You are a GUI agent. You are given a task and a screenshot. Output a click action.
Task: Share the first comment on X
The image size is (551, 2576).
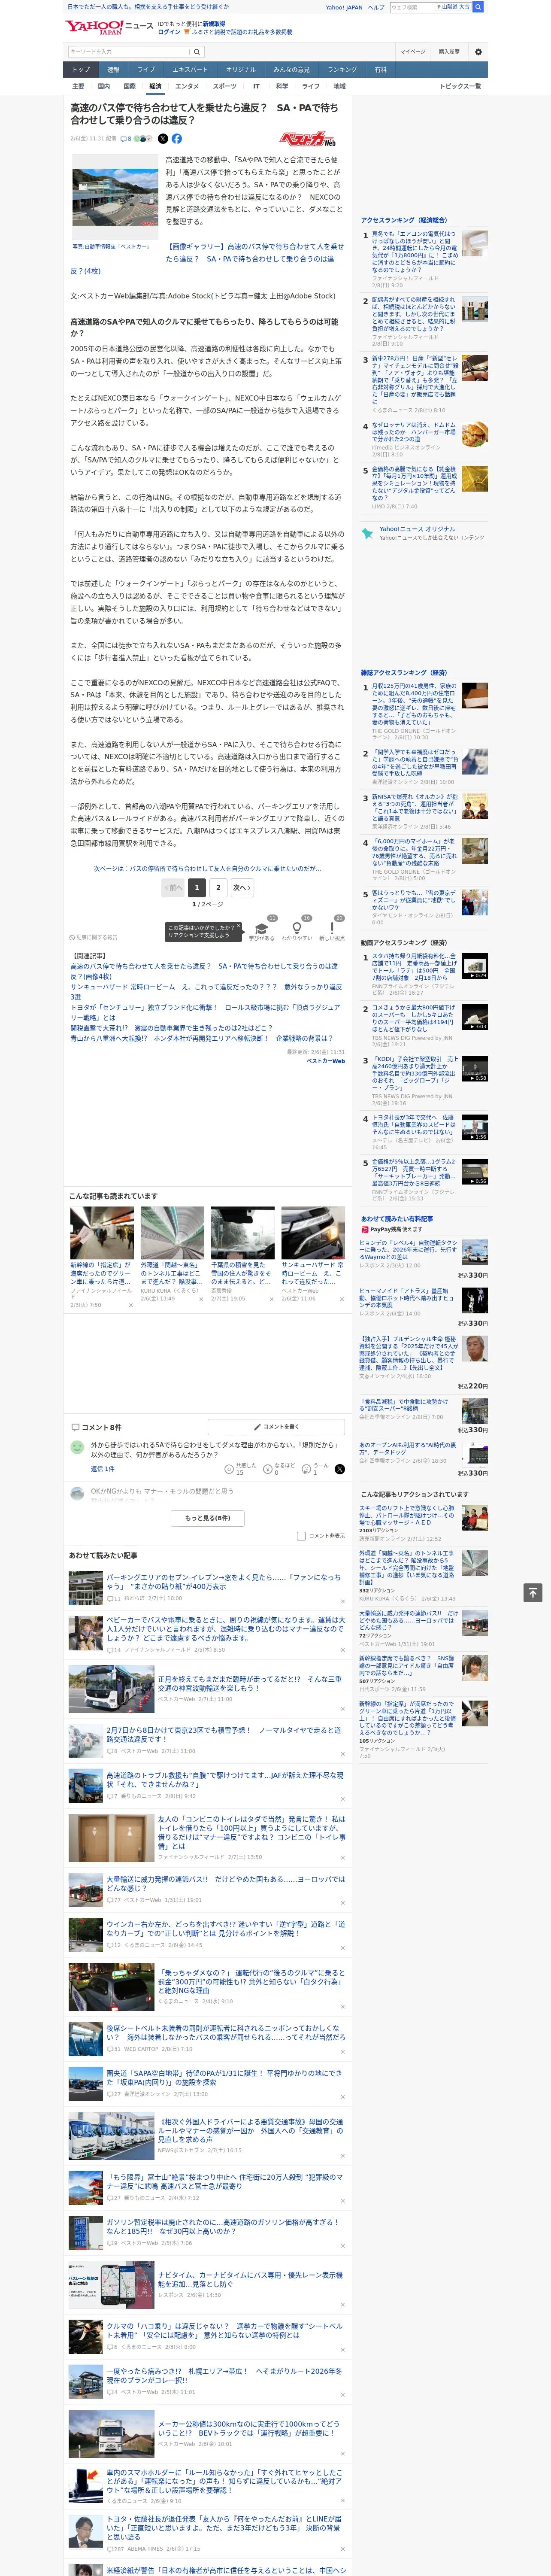click(340, 1469)
